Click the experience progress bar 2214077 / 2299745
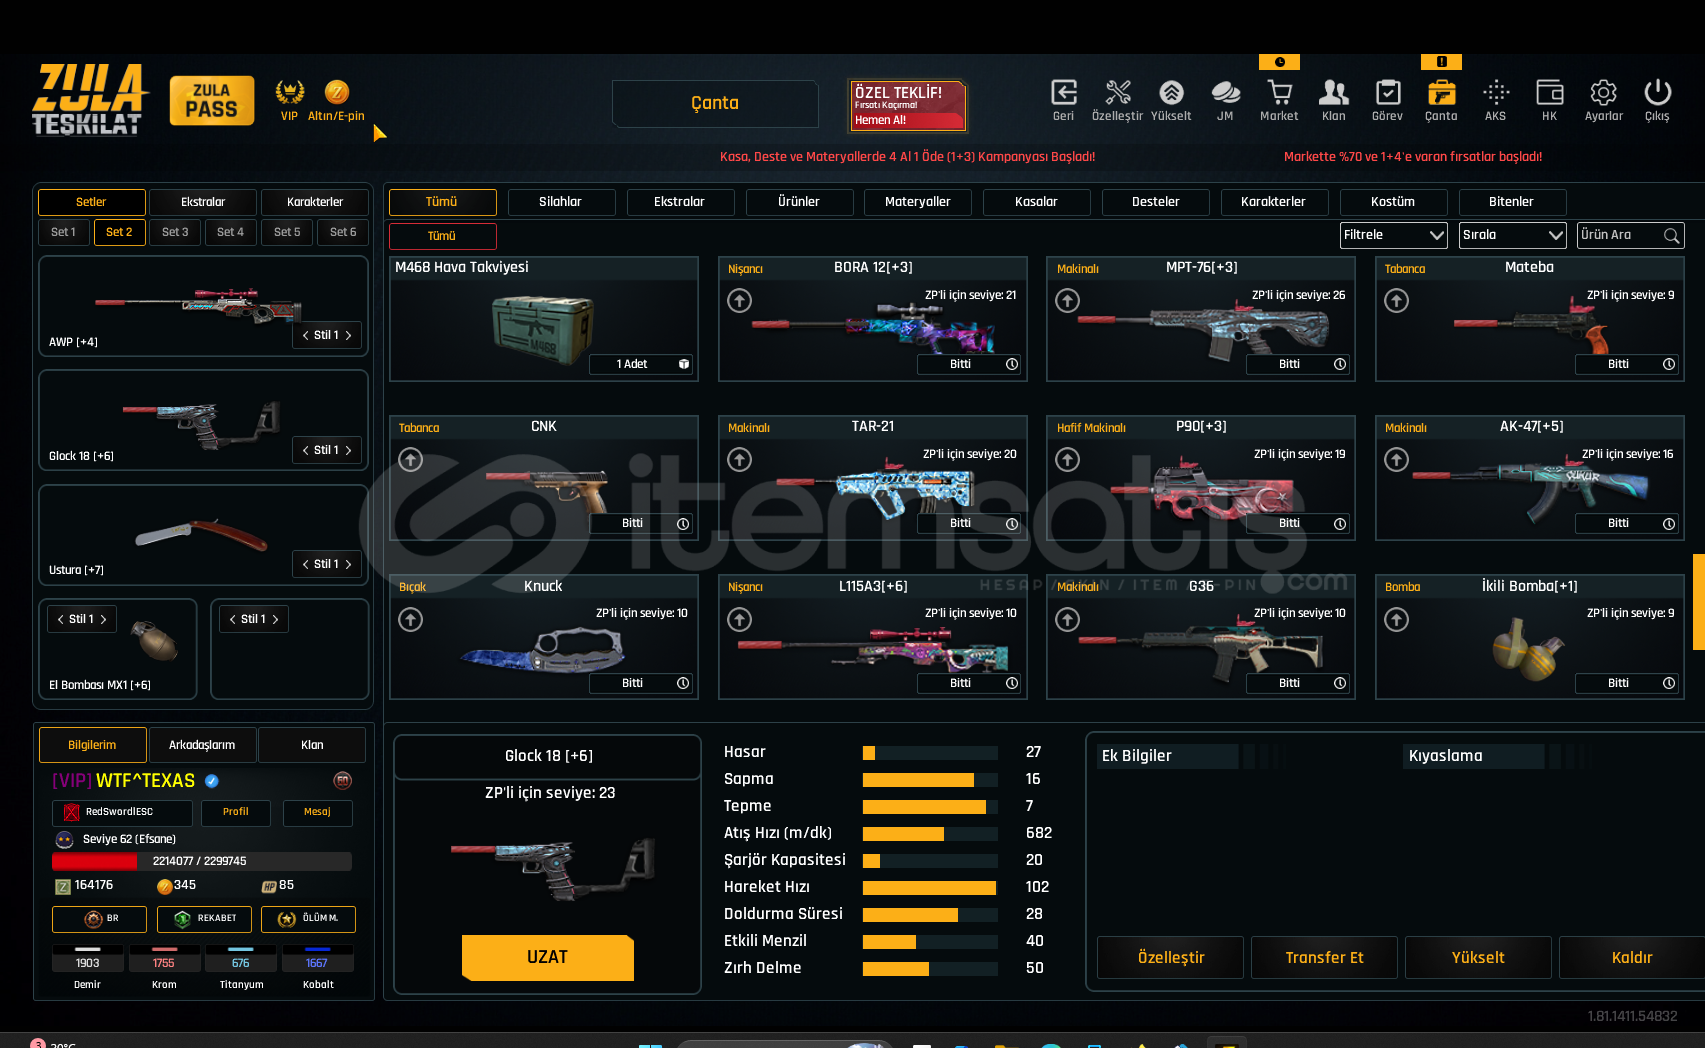1705x1048 pixels. 202,862
